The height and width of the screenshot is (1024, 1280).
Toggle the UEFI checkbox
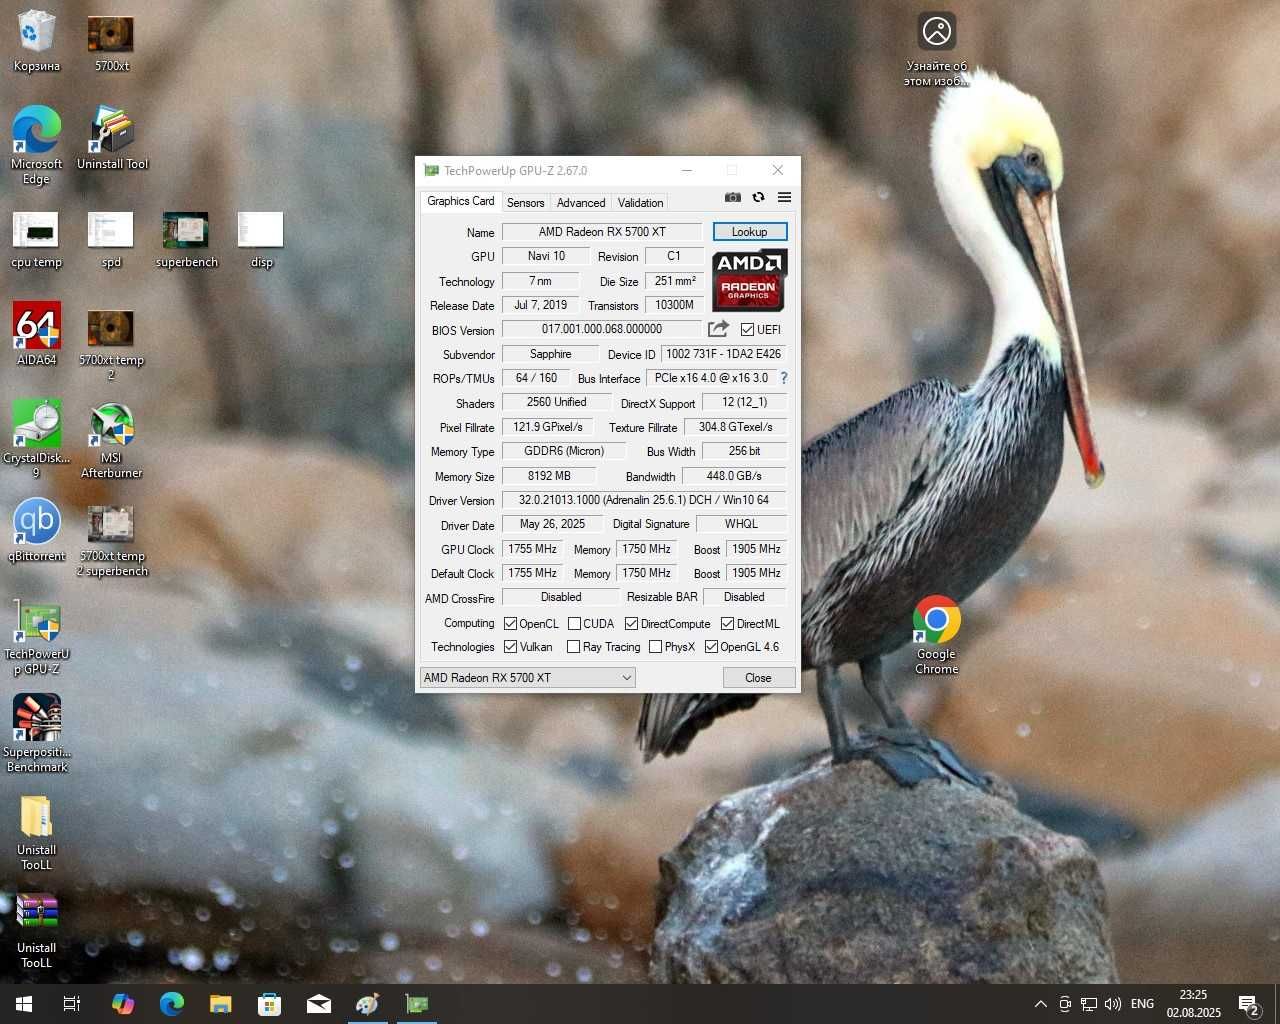pos(747,330)
